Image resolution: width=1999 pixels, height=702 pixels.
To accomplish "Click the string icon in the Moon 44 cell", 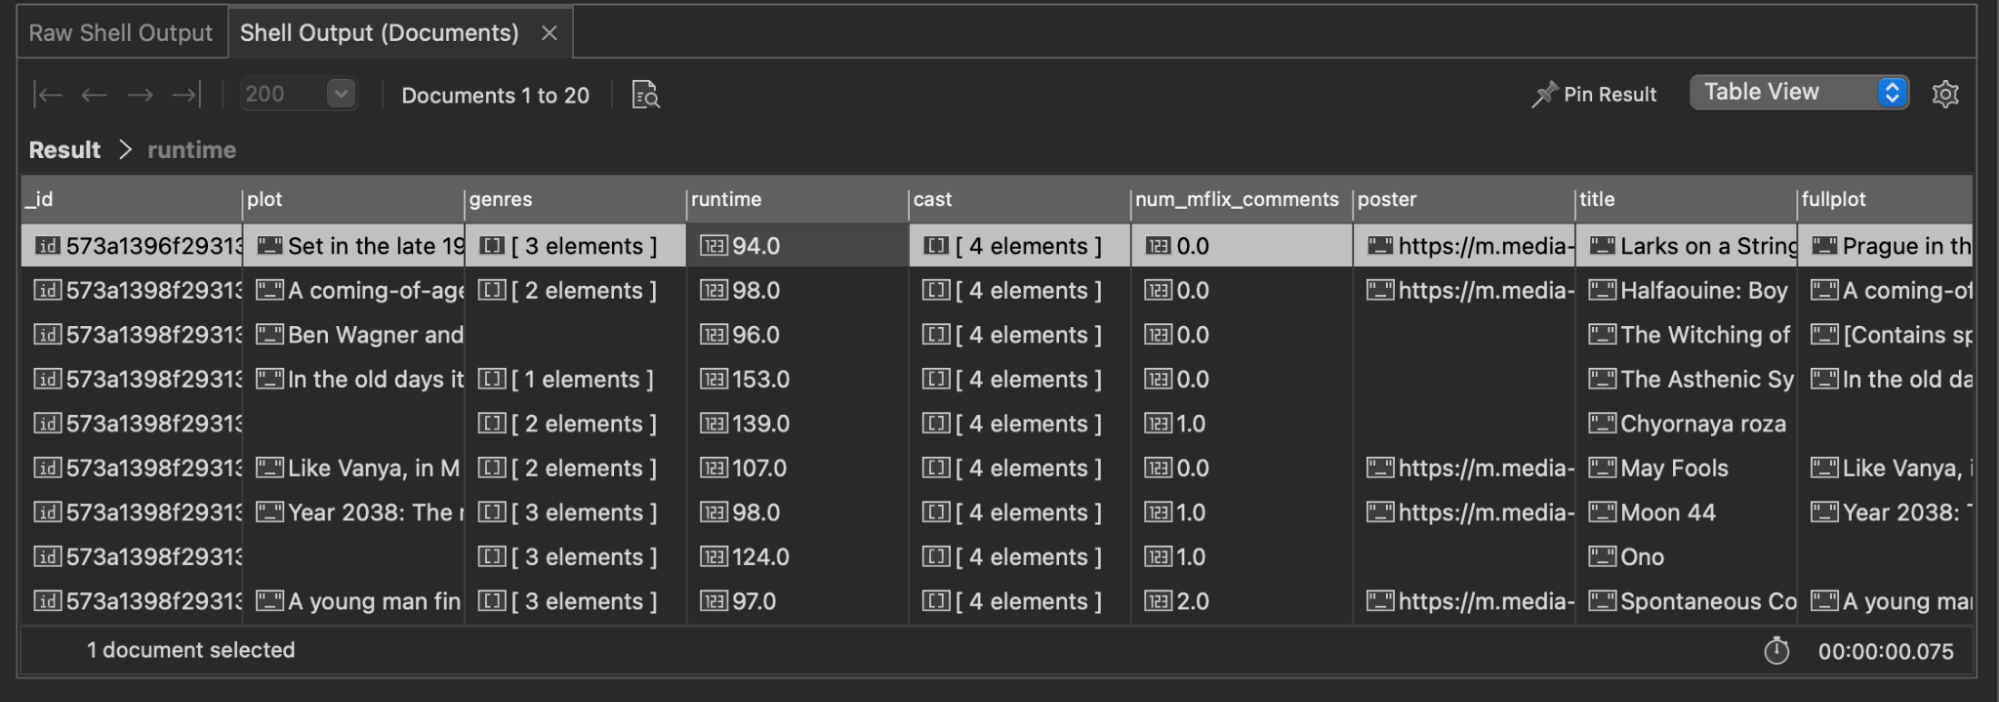I will click(1603, 512).
